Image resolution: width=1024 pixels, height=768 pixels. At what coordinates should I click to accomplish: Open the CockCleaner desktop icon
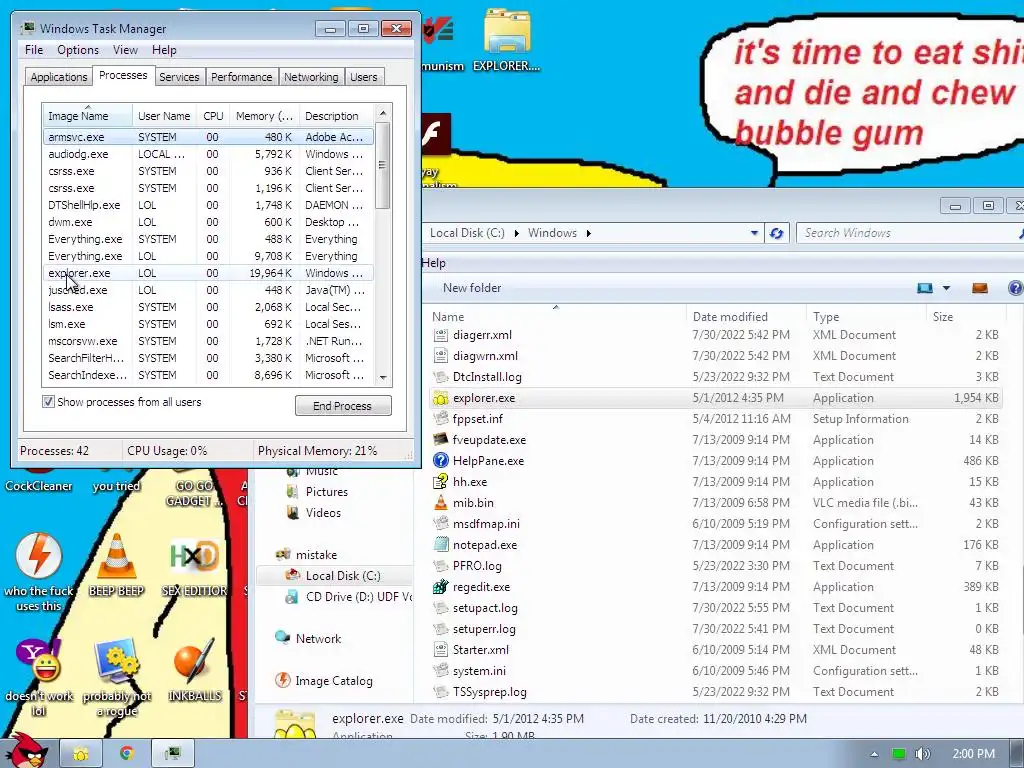[39, 485]
